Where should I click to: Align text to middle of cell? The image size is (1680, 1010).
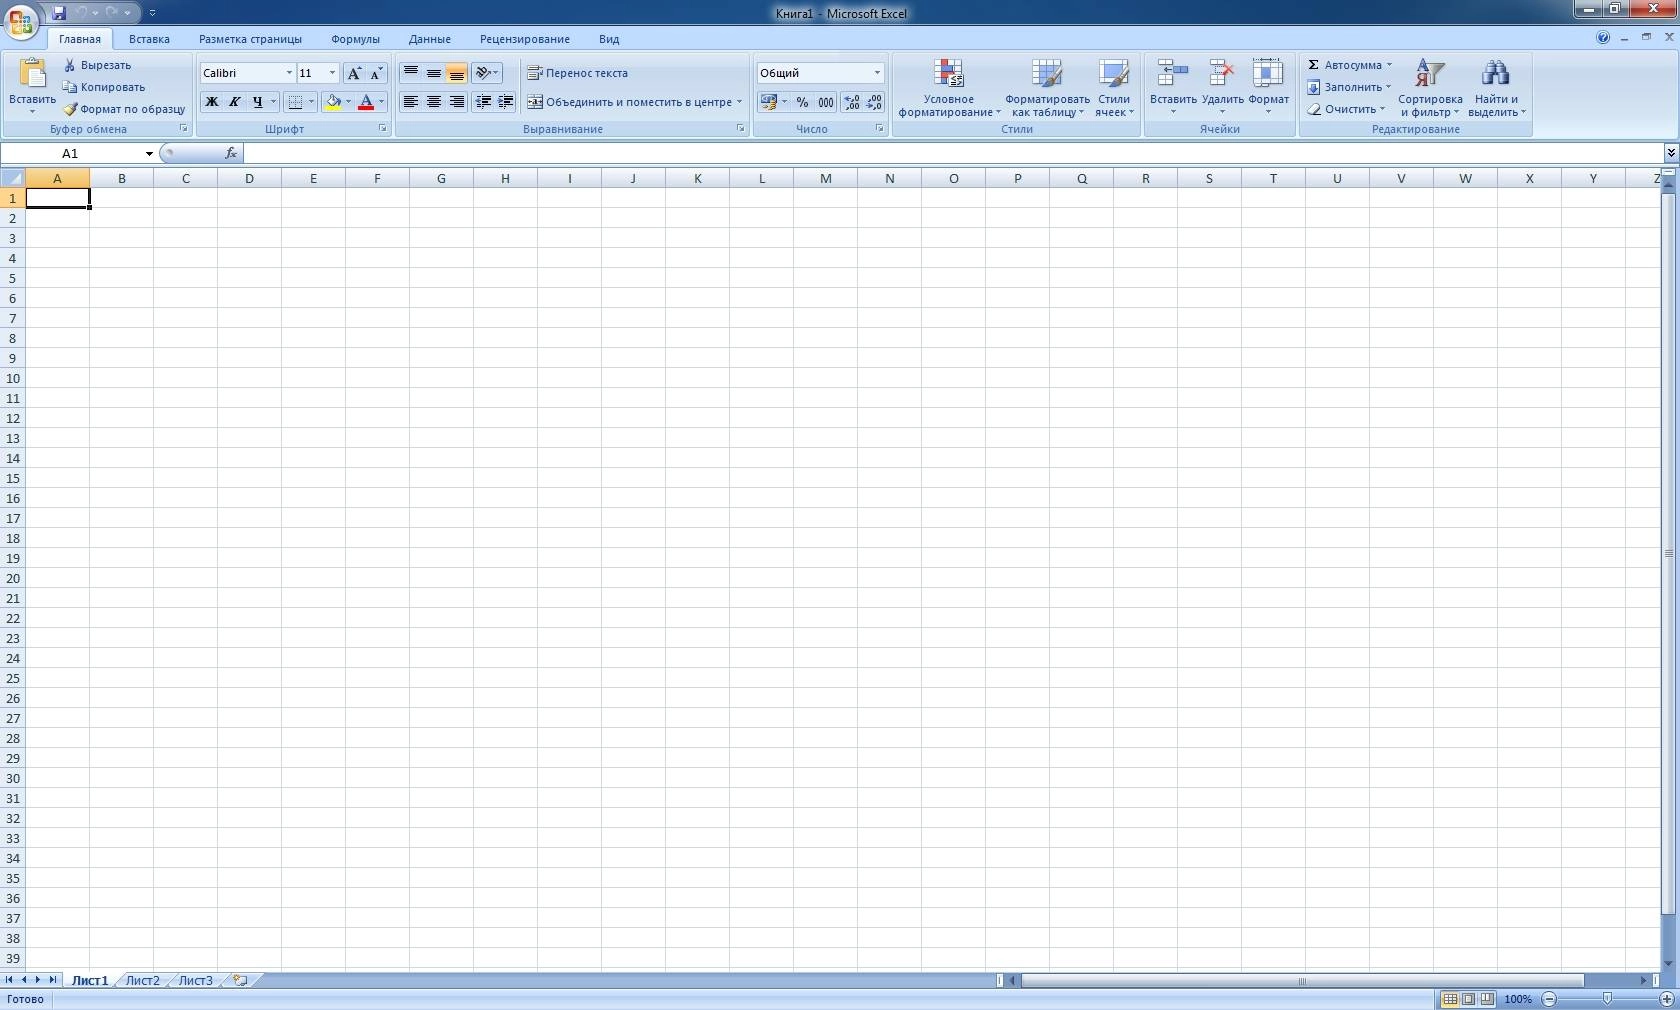pos(434,73)
